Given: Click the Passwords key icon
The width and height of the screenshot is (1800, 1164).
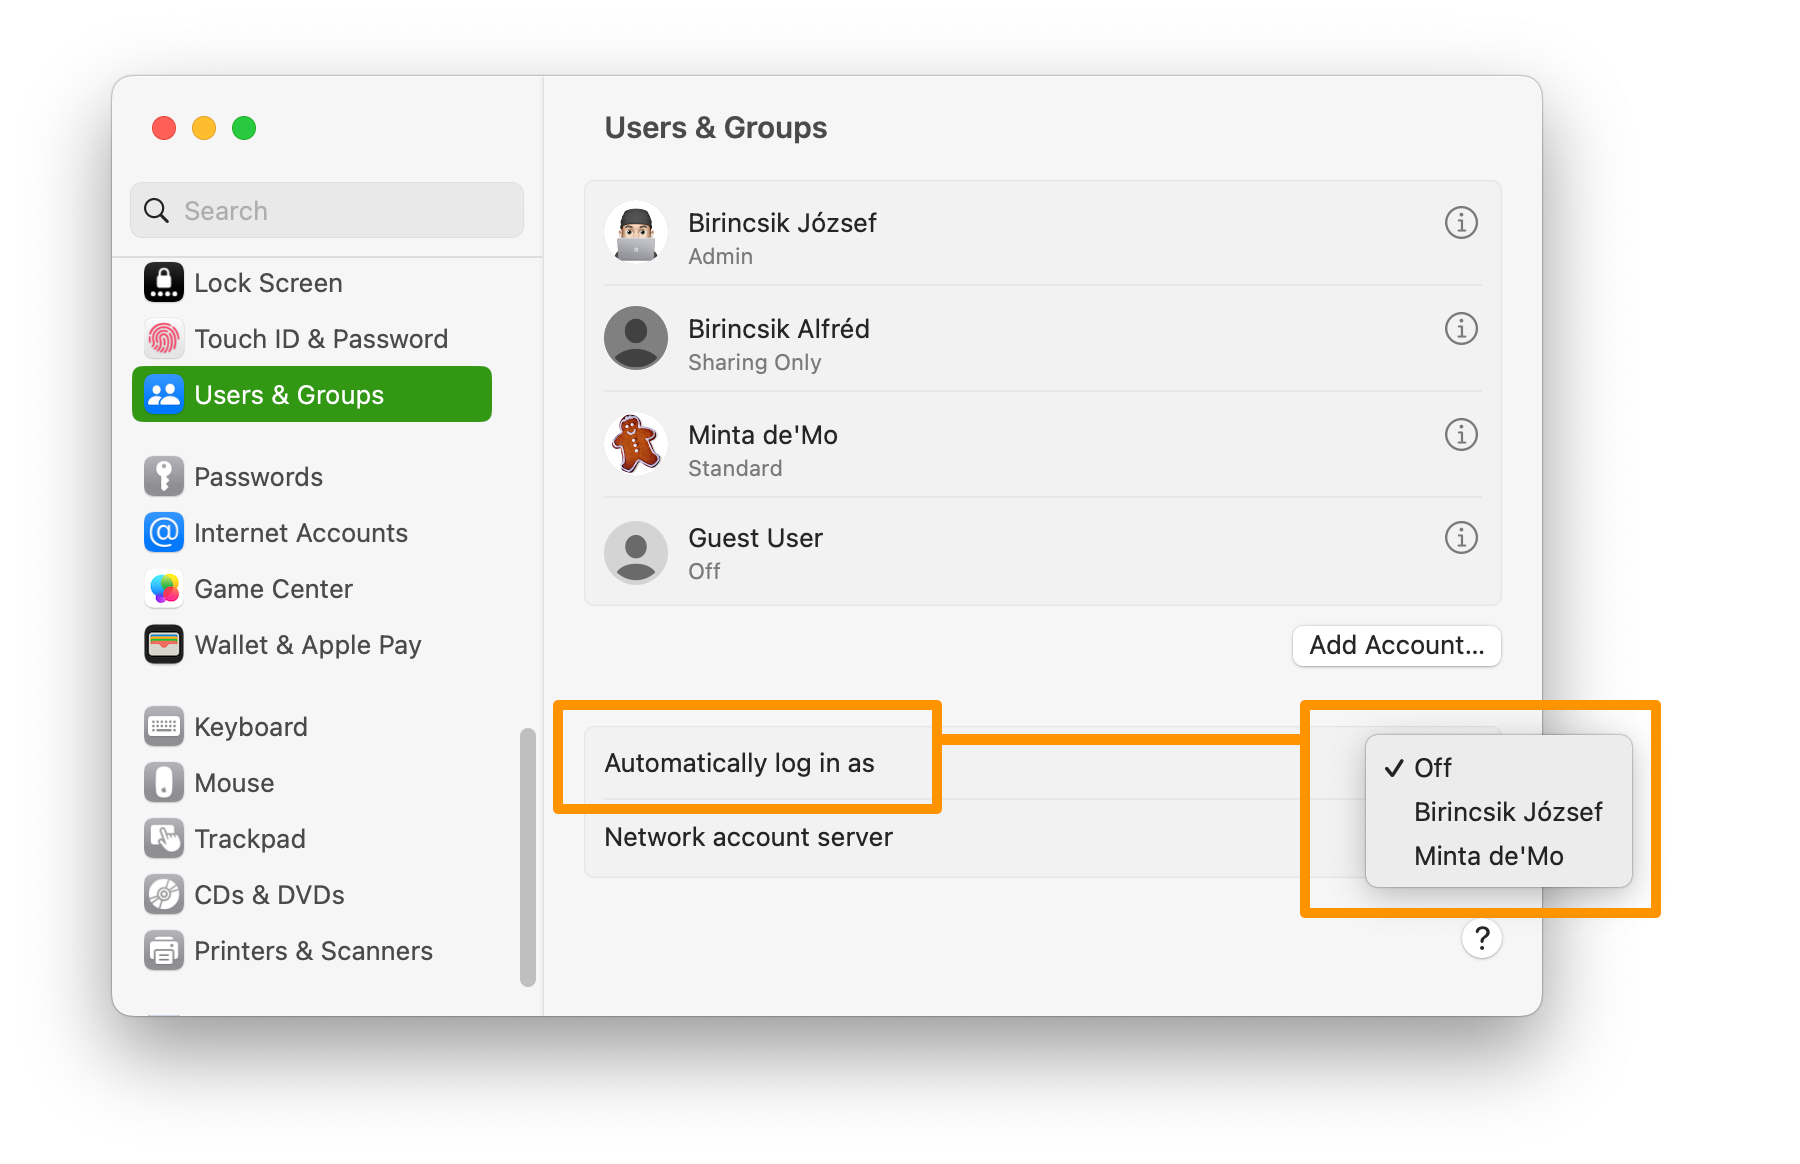Looking at the screenshot, I should [x=164, y=476].
